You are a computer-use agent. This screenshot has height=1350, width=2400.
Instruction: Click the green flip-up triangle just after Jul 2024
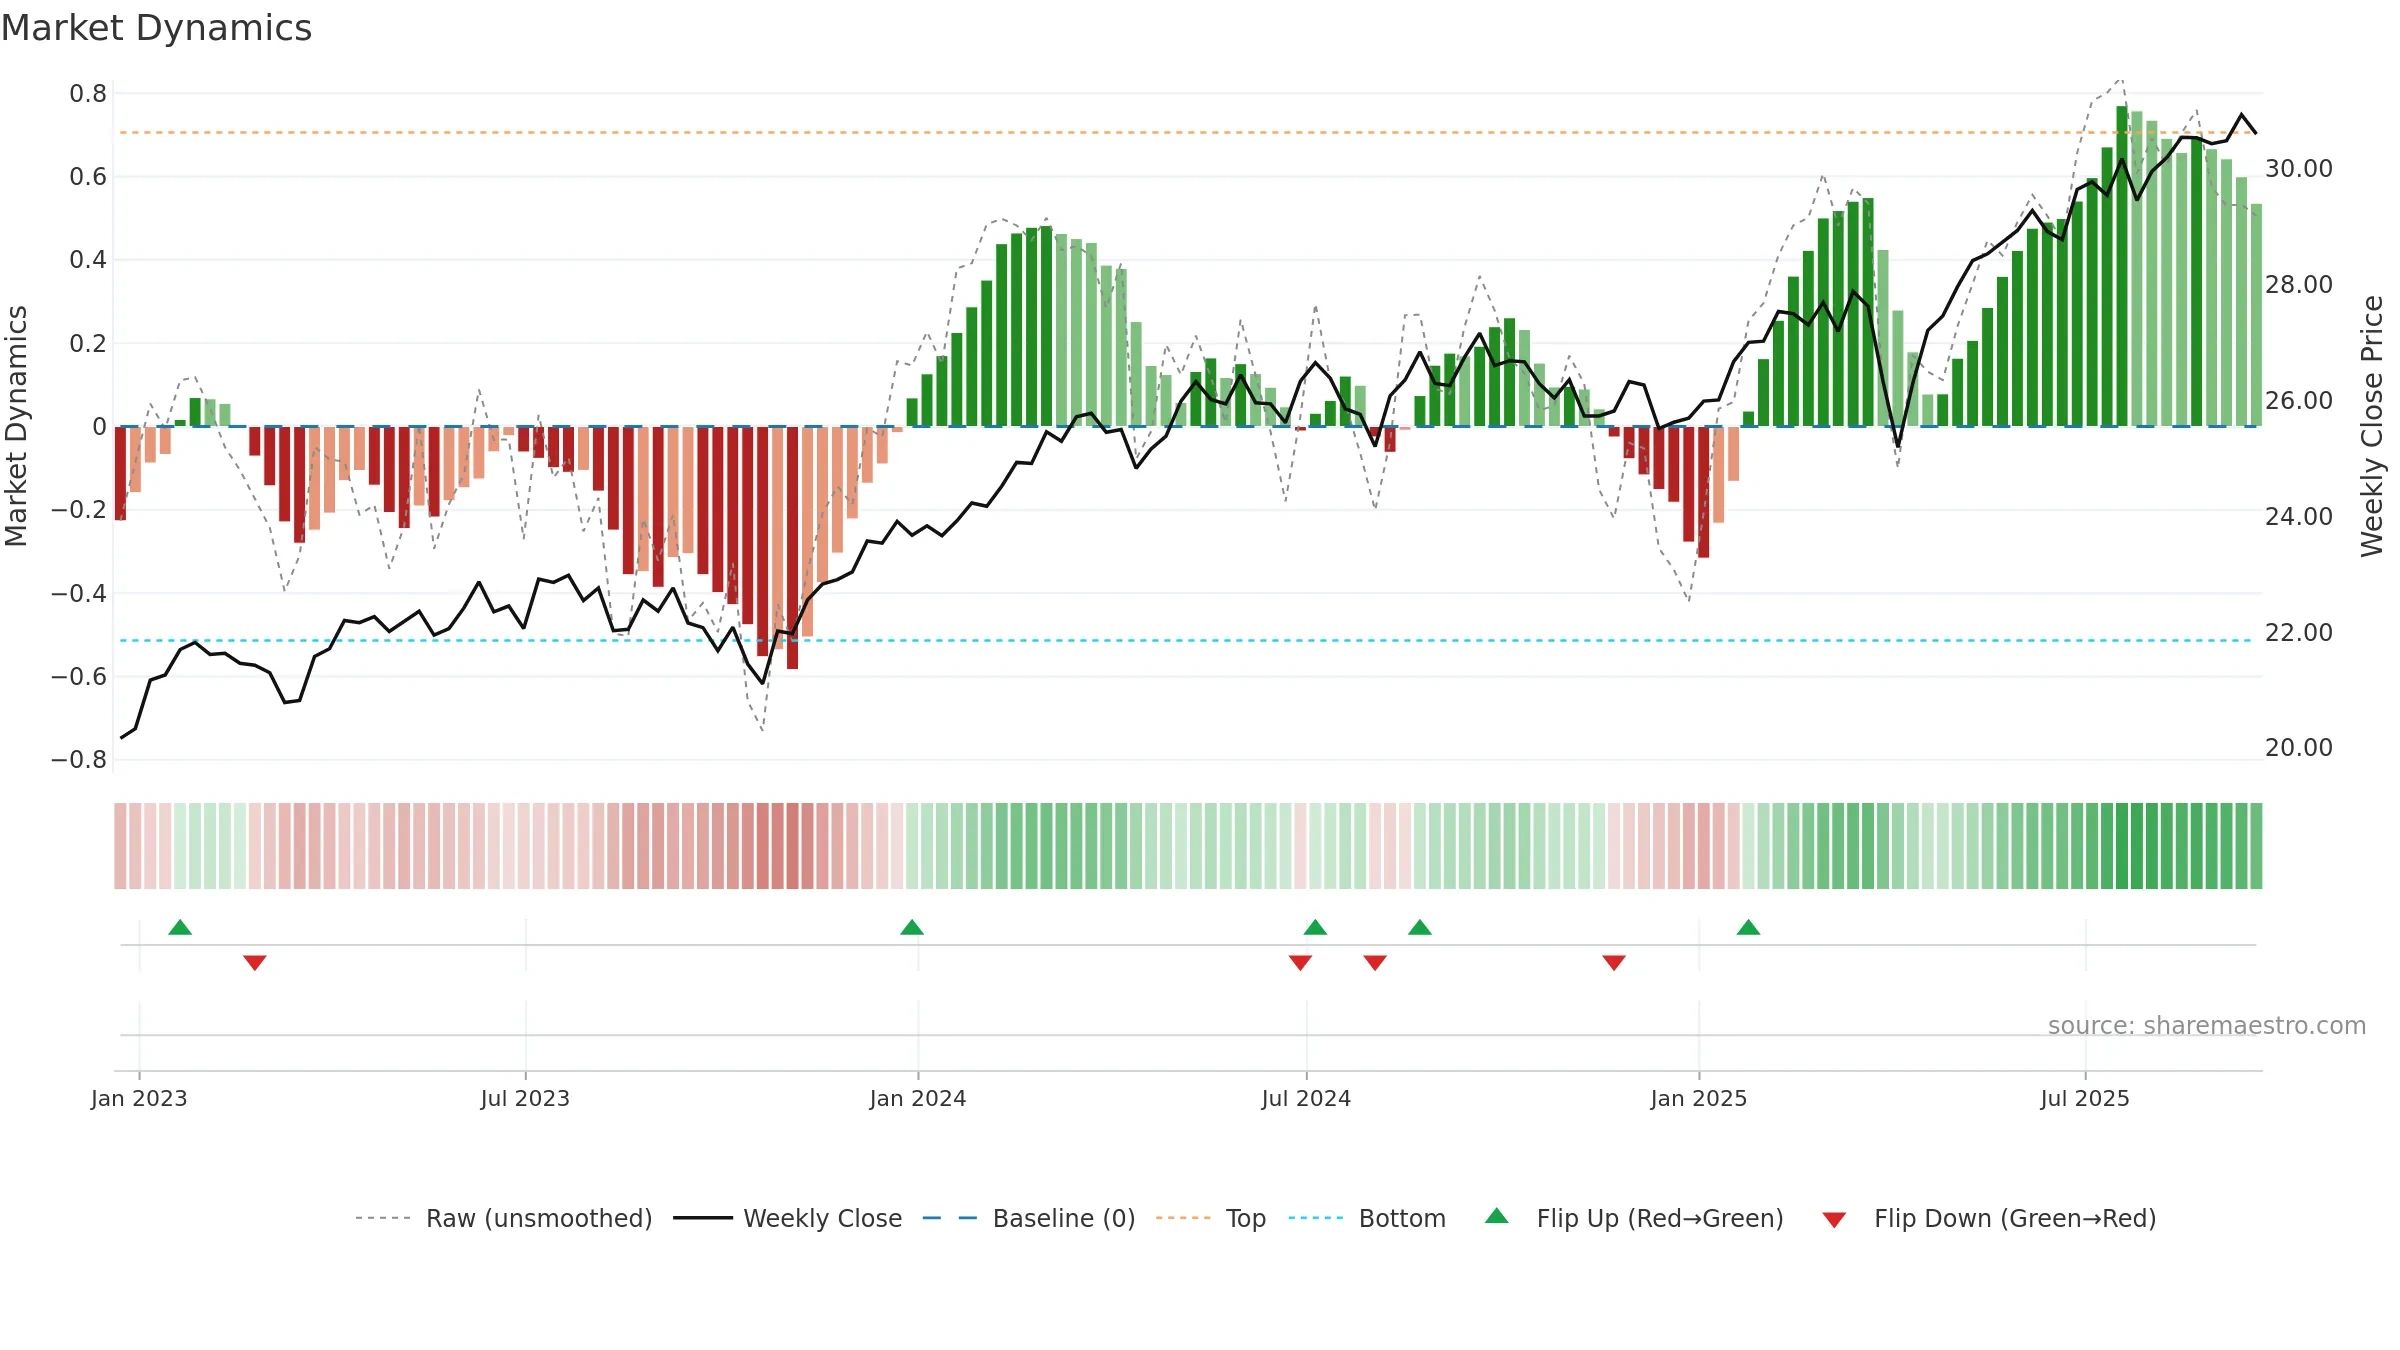[1316, 928]
